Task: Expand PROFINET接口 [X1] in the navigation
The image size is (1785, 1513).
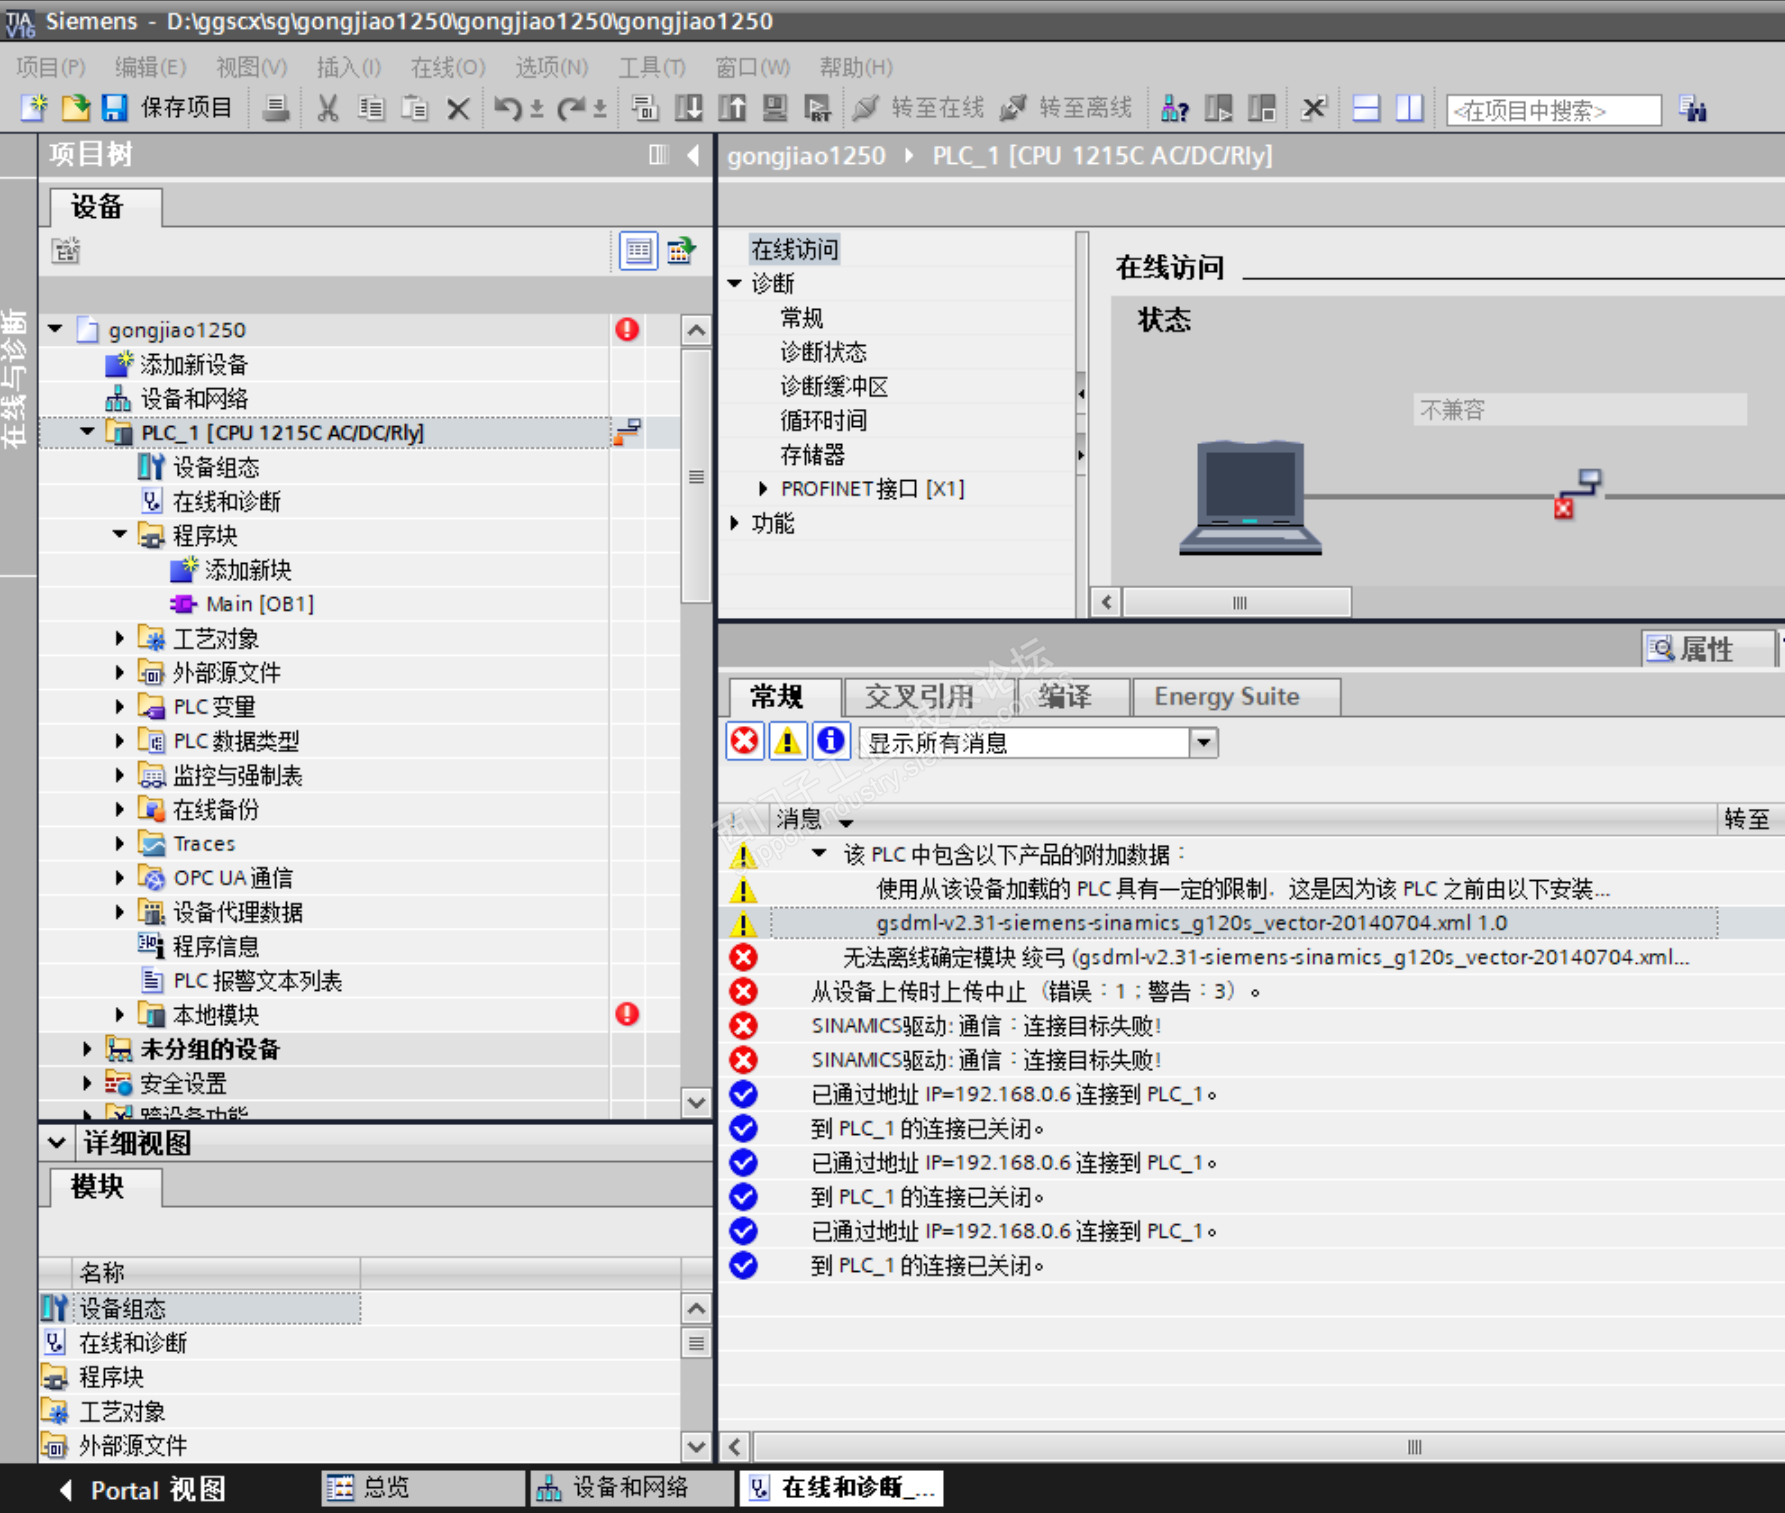Action: 763,489
